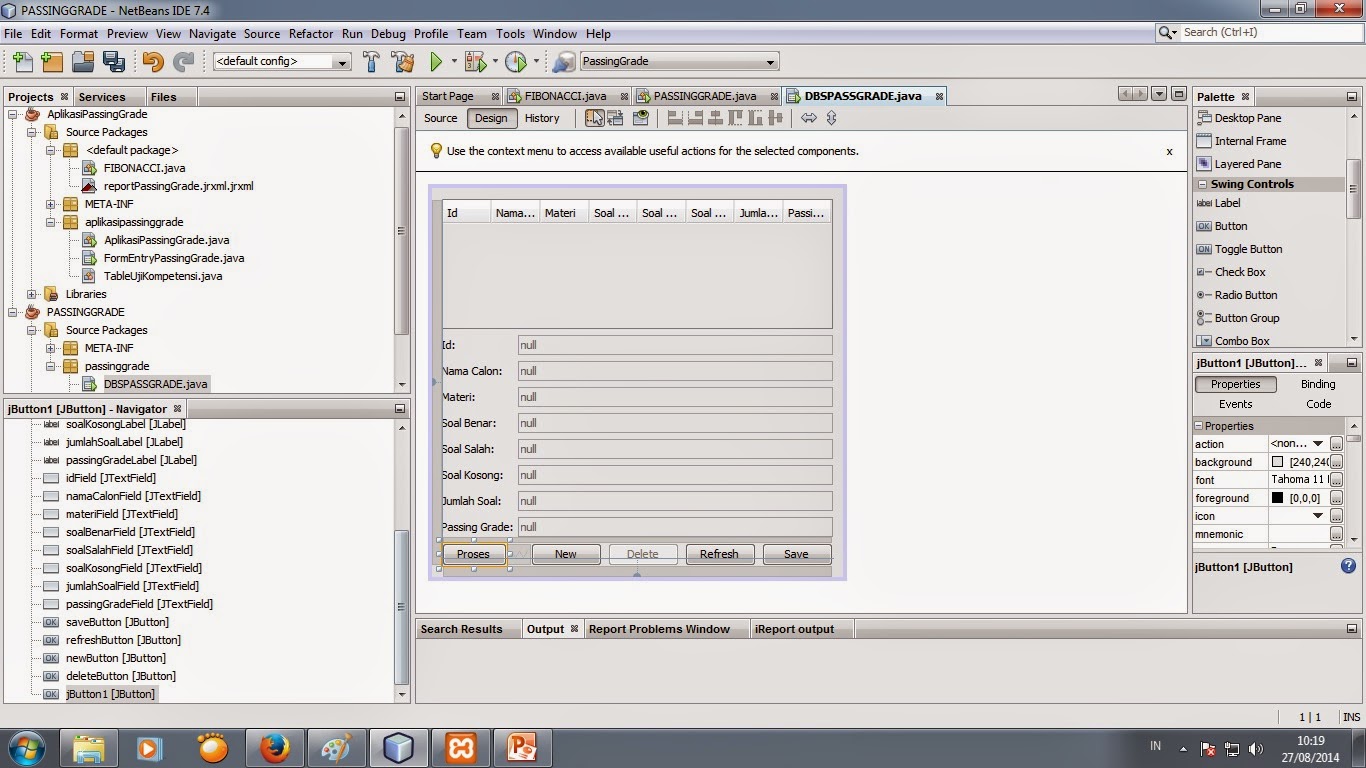Click the background property color swatch

point(1277,462)
